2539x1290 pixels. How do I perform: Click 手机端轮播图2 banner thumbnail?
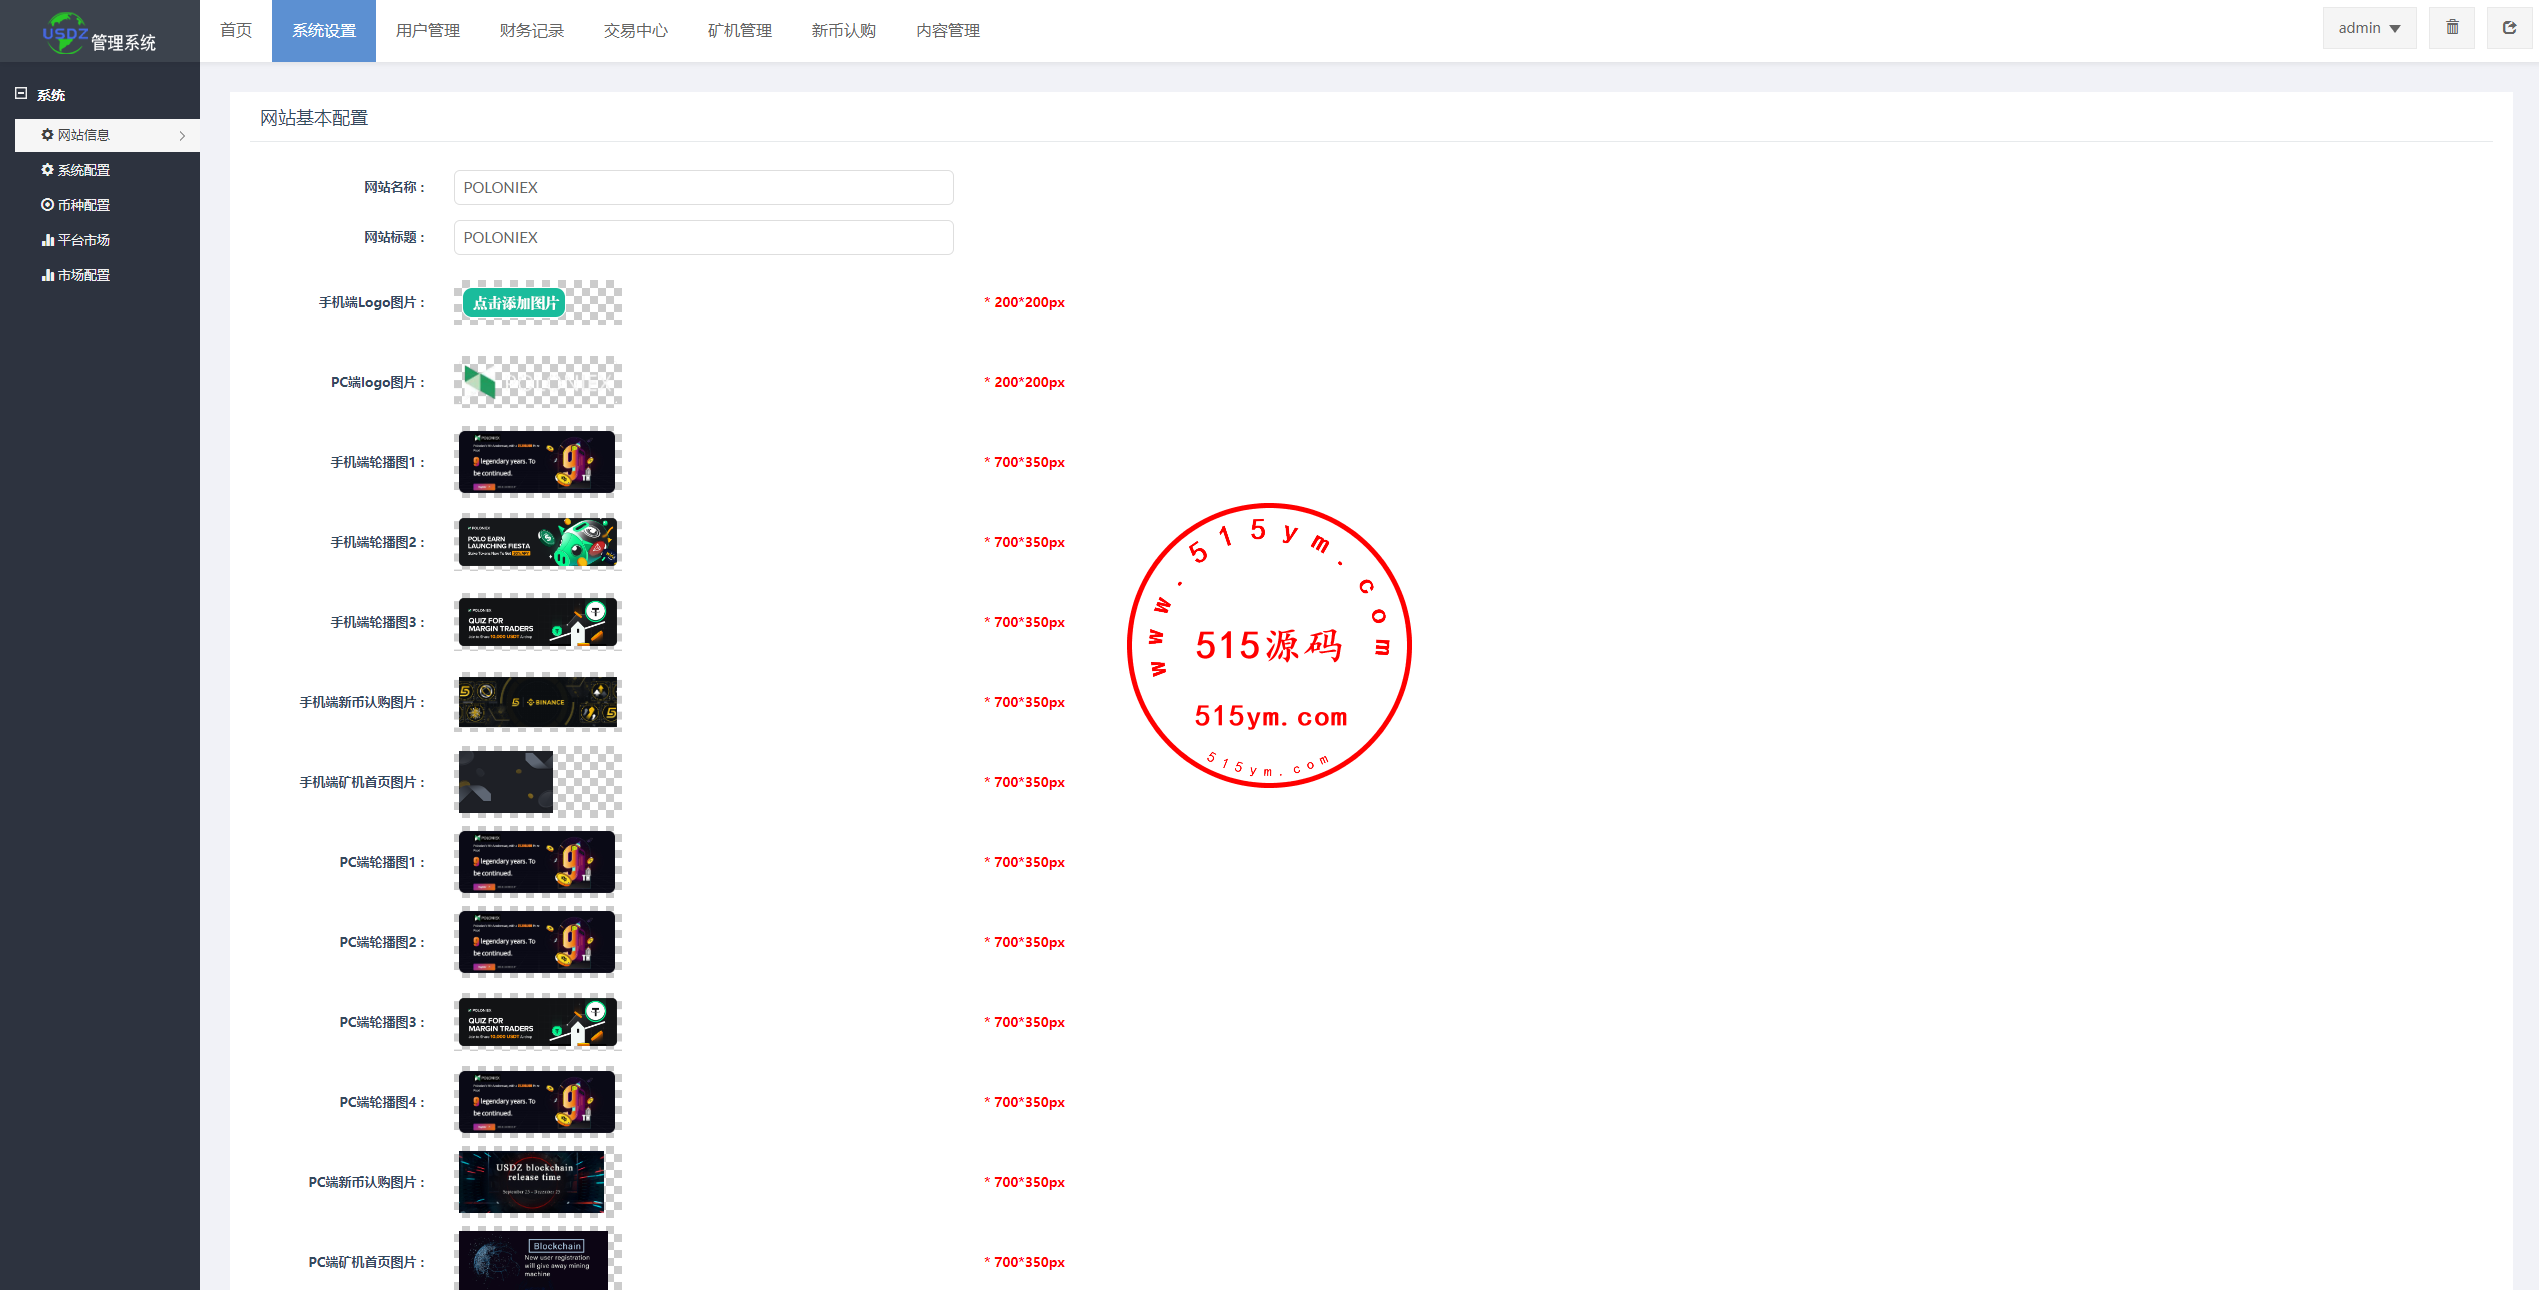[537, 542]
